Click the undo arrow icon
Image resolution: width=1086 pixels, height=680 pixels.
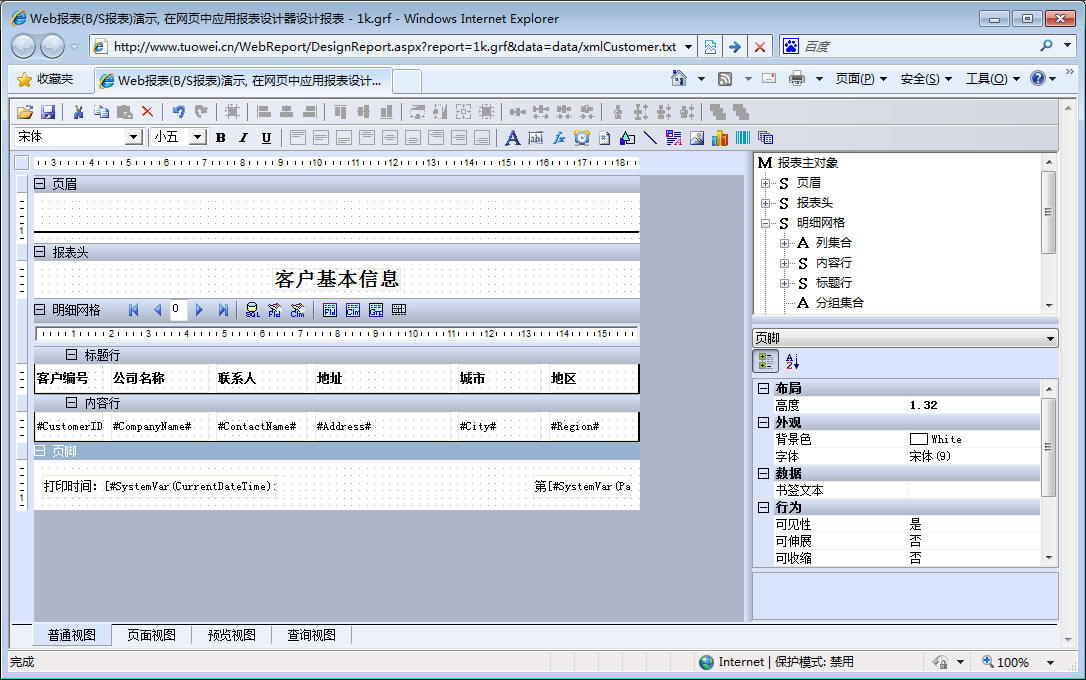click(x=178, y=112)
